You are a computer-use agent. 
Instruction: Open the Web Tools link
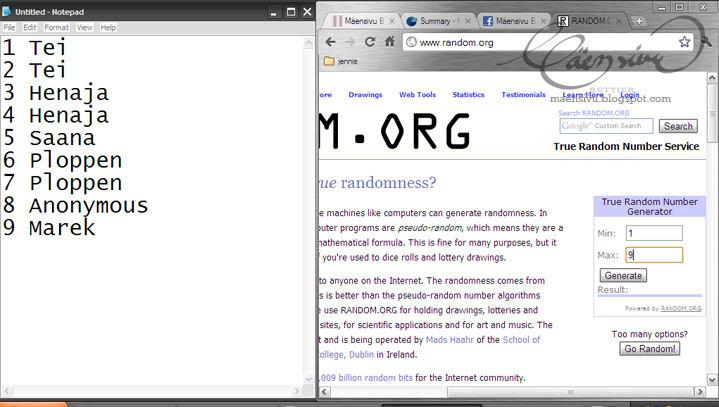417,95
